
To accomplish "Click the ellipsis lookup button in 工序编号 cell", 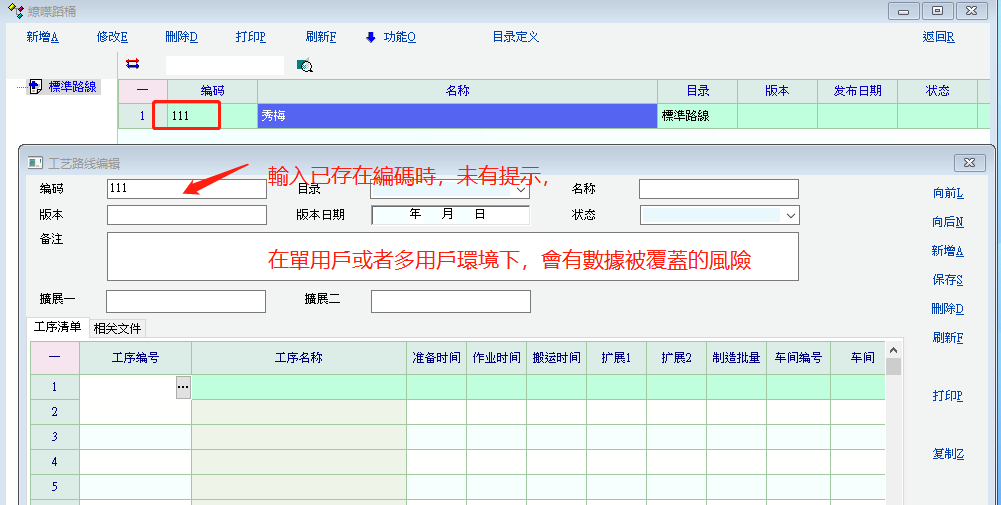I will [183, 386].
